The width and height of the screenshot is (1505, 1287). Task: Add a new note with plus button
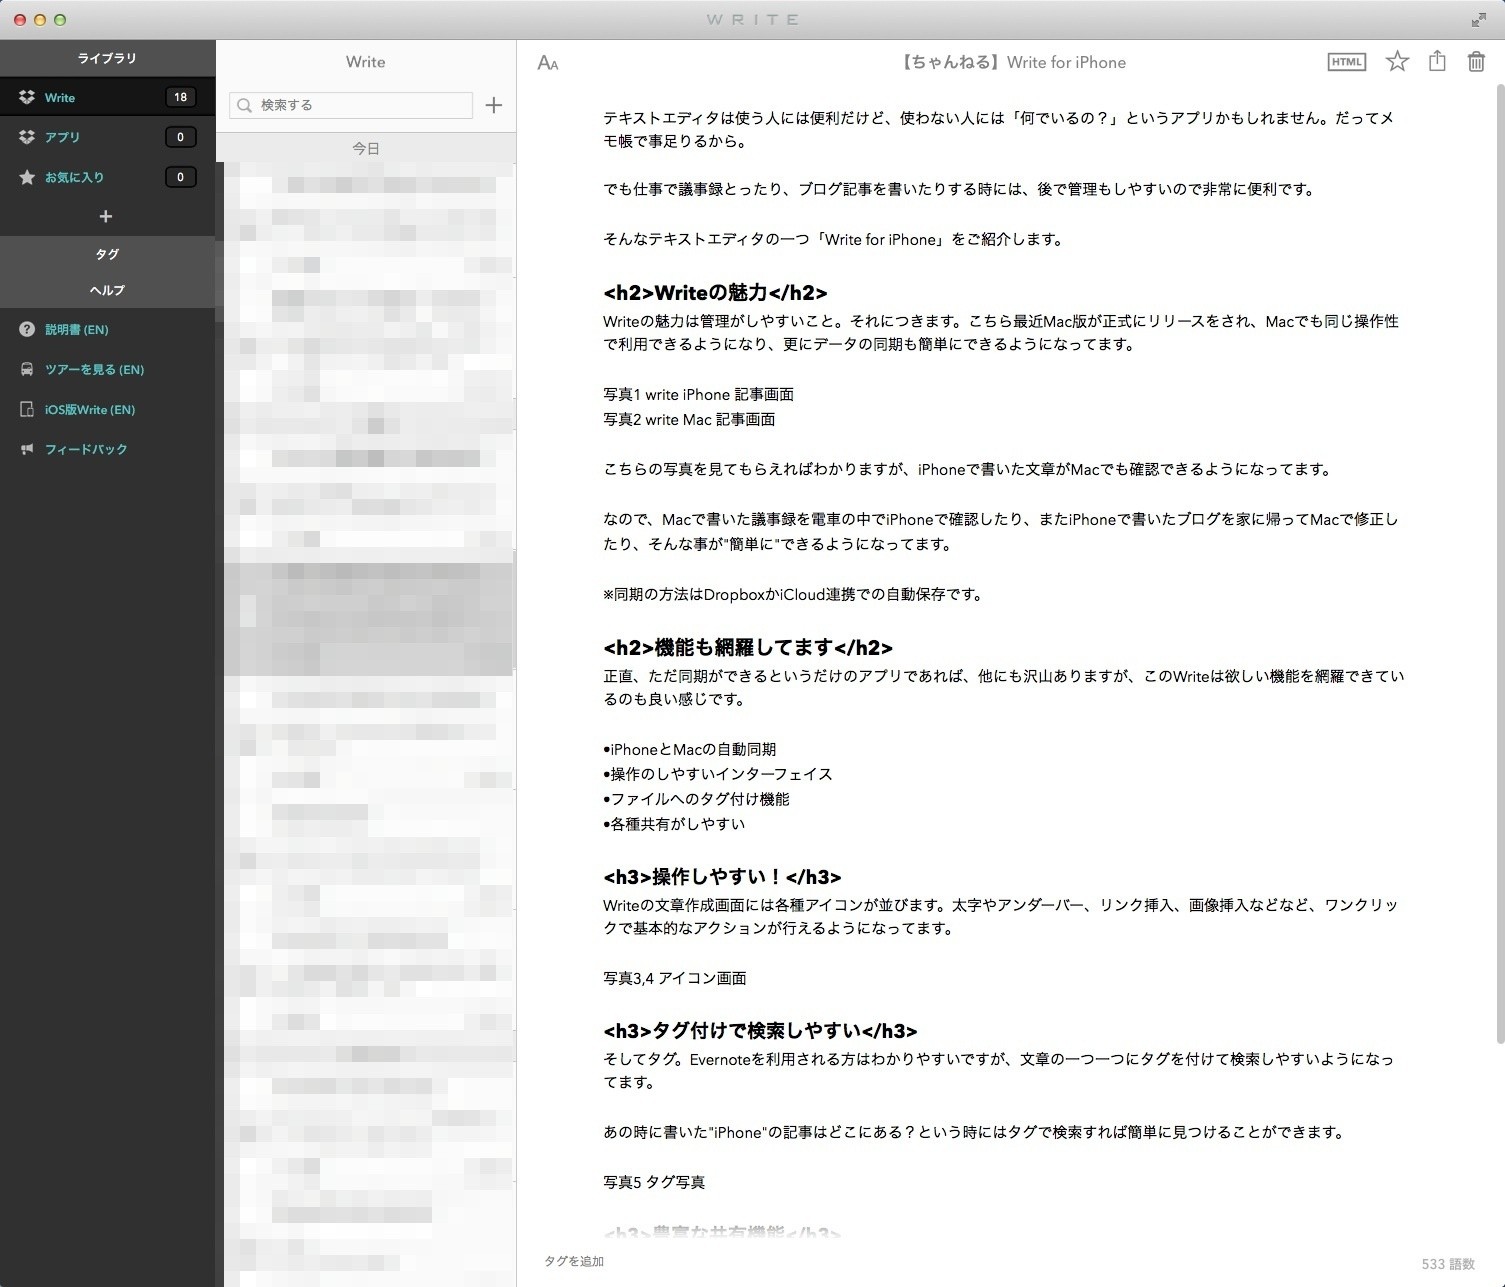coord(494,105)
